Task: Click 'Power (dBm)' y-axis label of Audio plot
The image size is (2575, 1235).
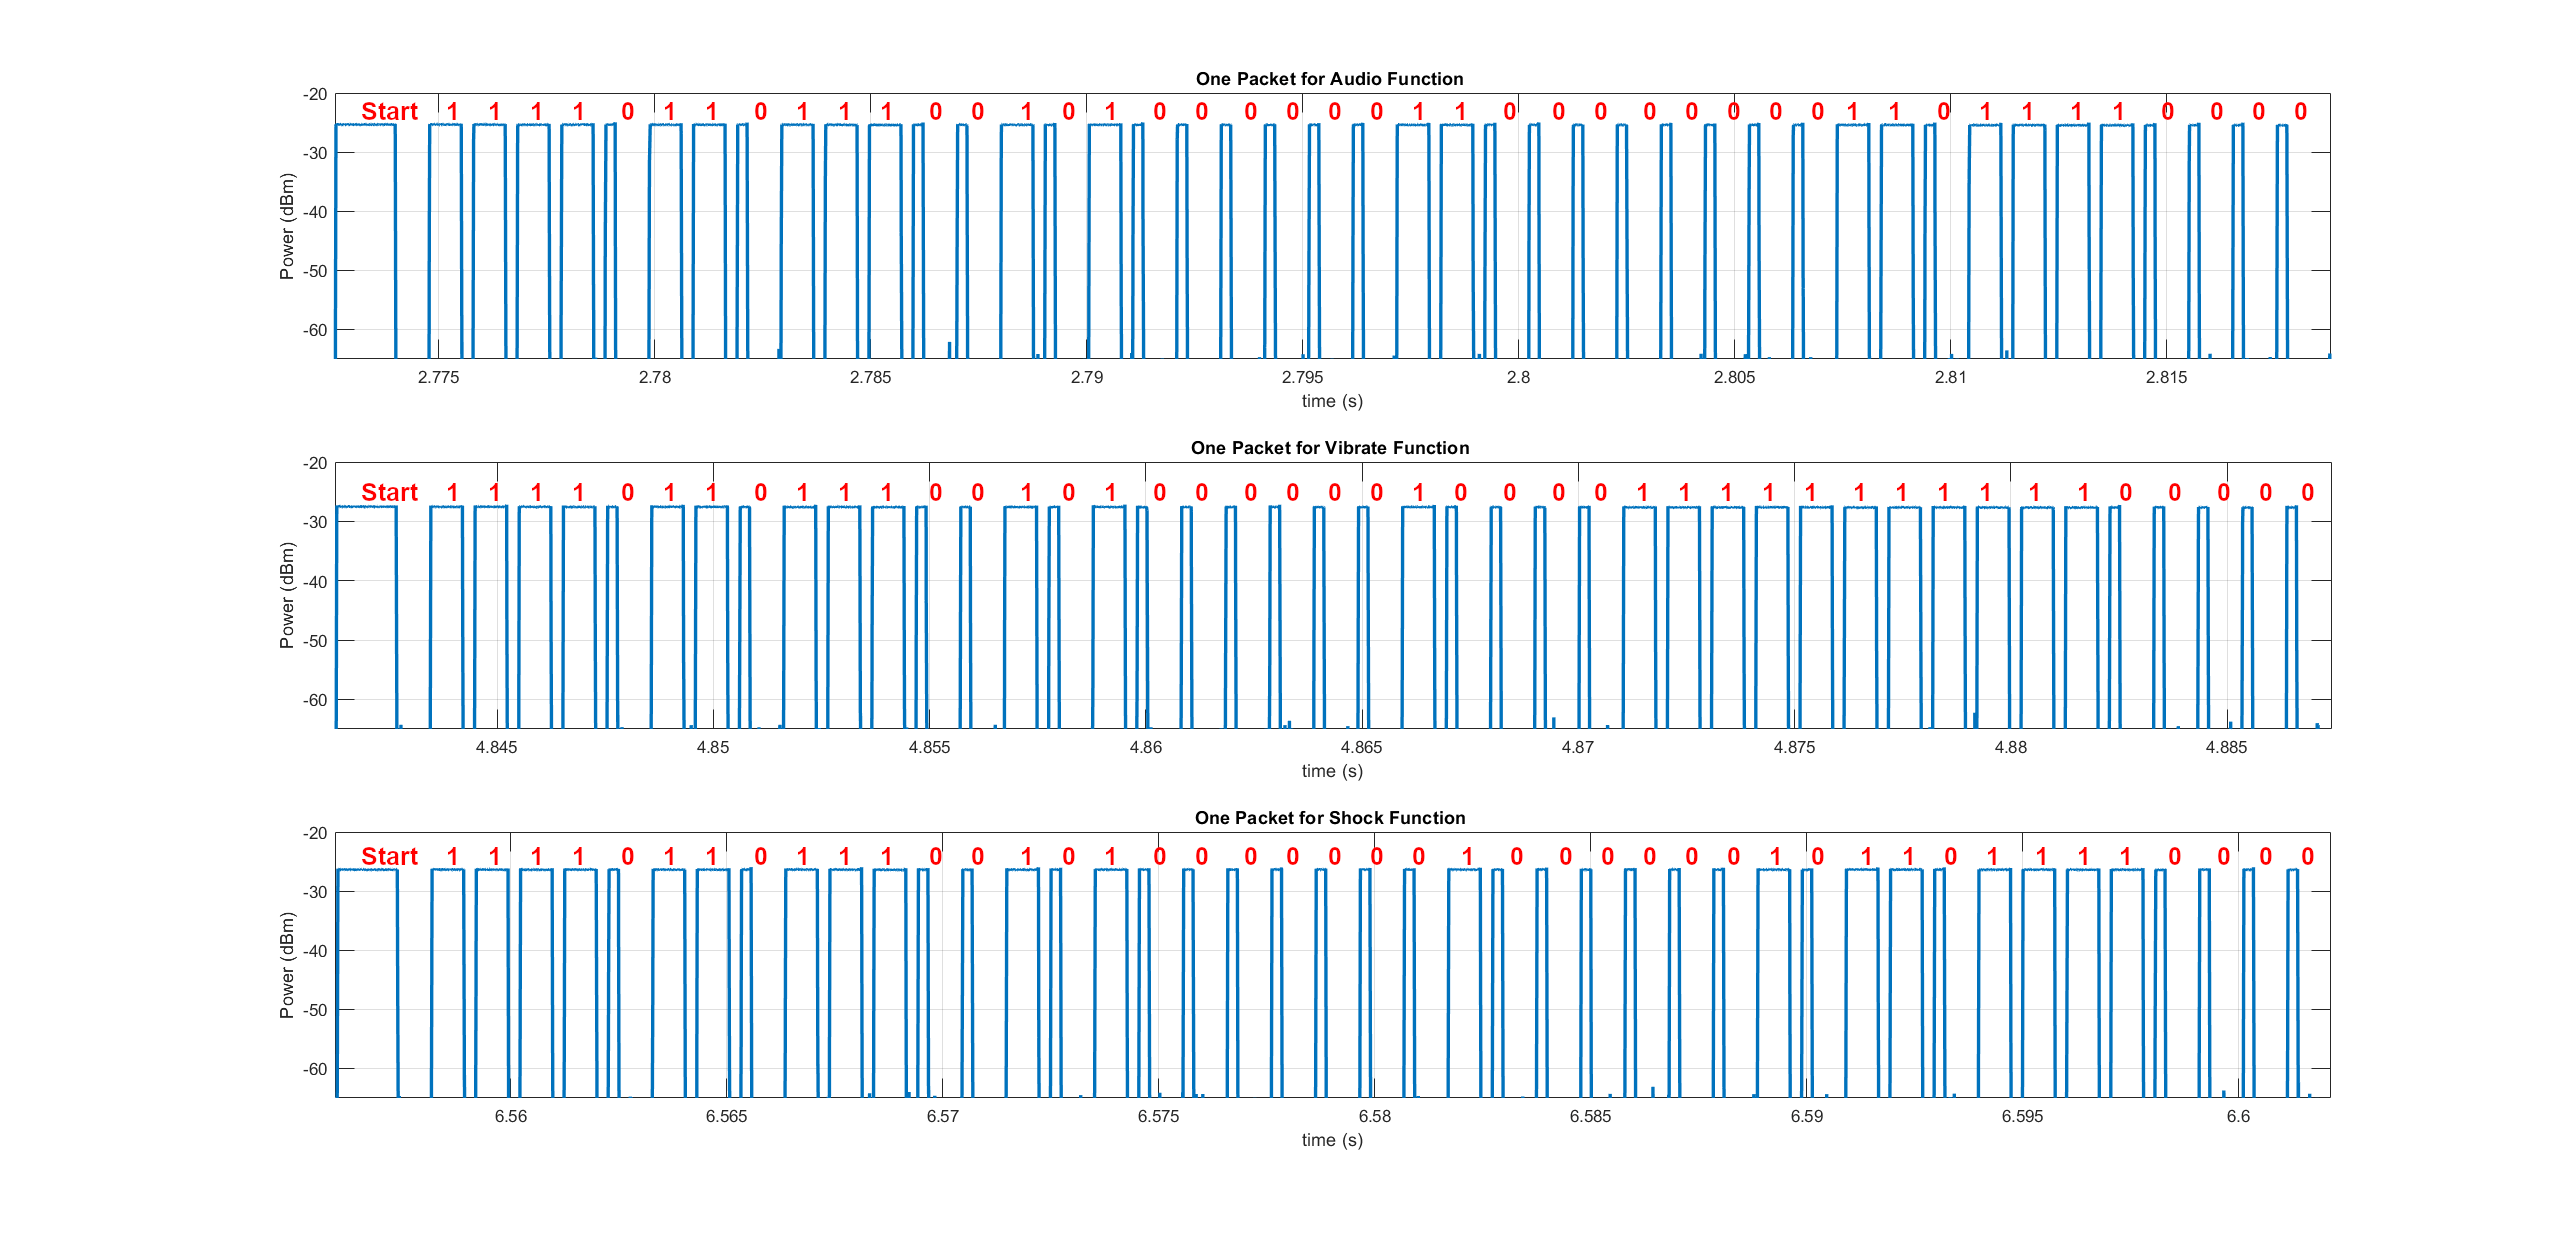Action: (287, 226)
